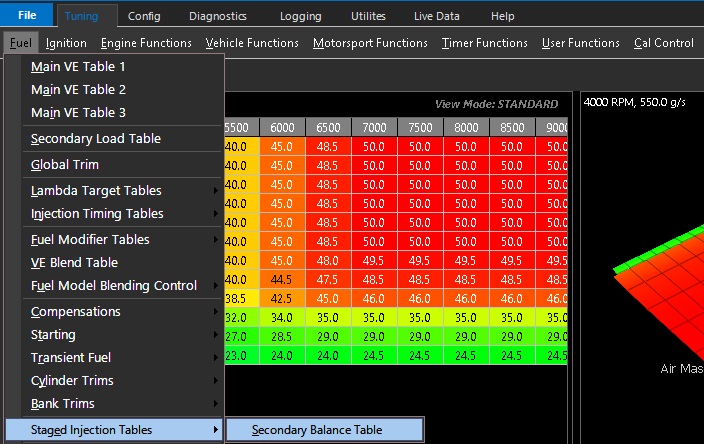Image resolution: width=704 pixels, height=444 pixels.
Task: Switch to the Config tab
Action: click(x=144, y=16)
